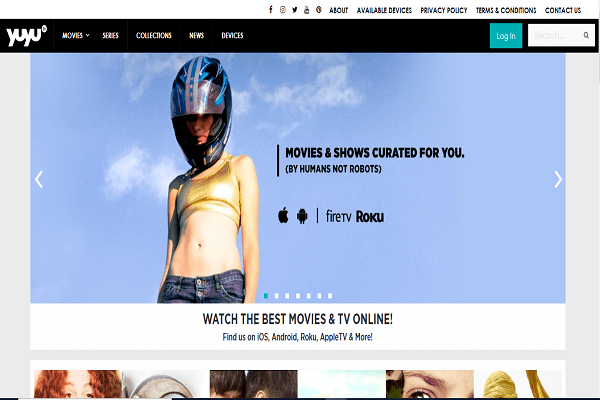Click the Log In button

tap(506, 36)
